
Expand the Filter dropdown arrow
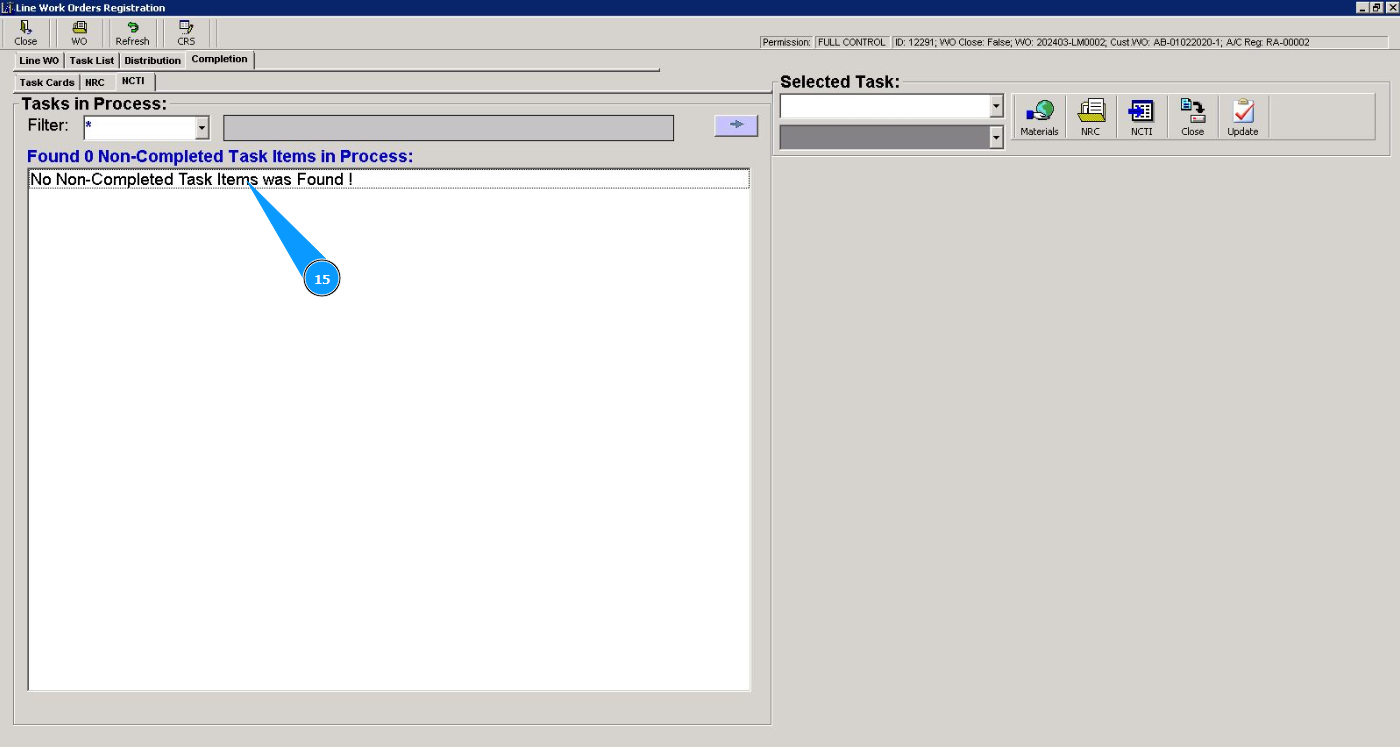[202, 128]
